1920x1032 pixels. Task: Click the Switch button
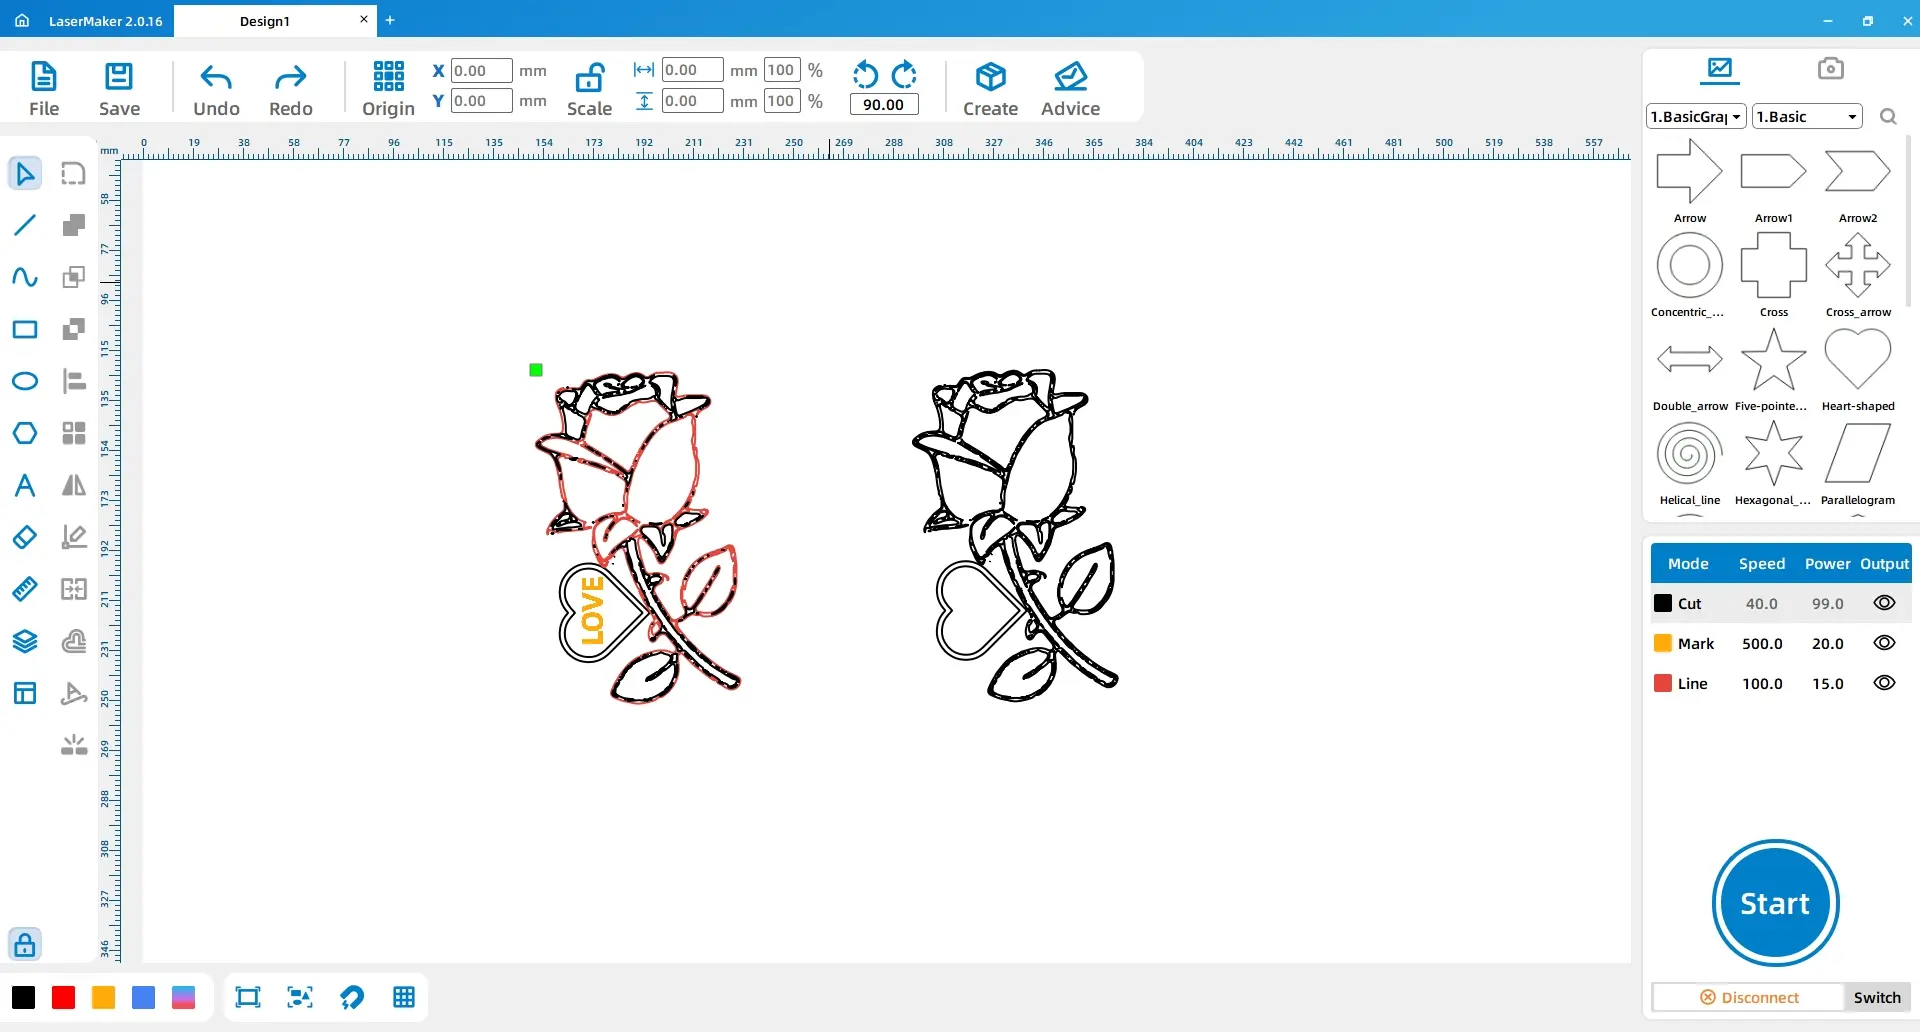click(x=1877, y=997)
